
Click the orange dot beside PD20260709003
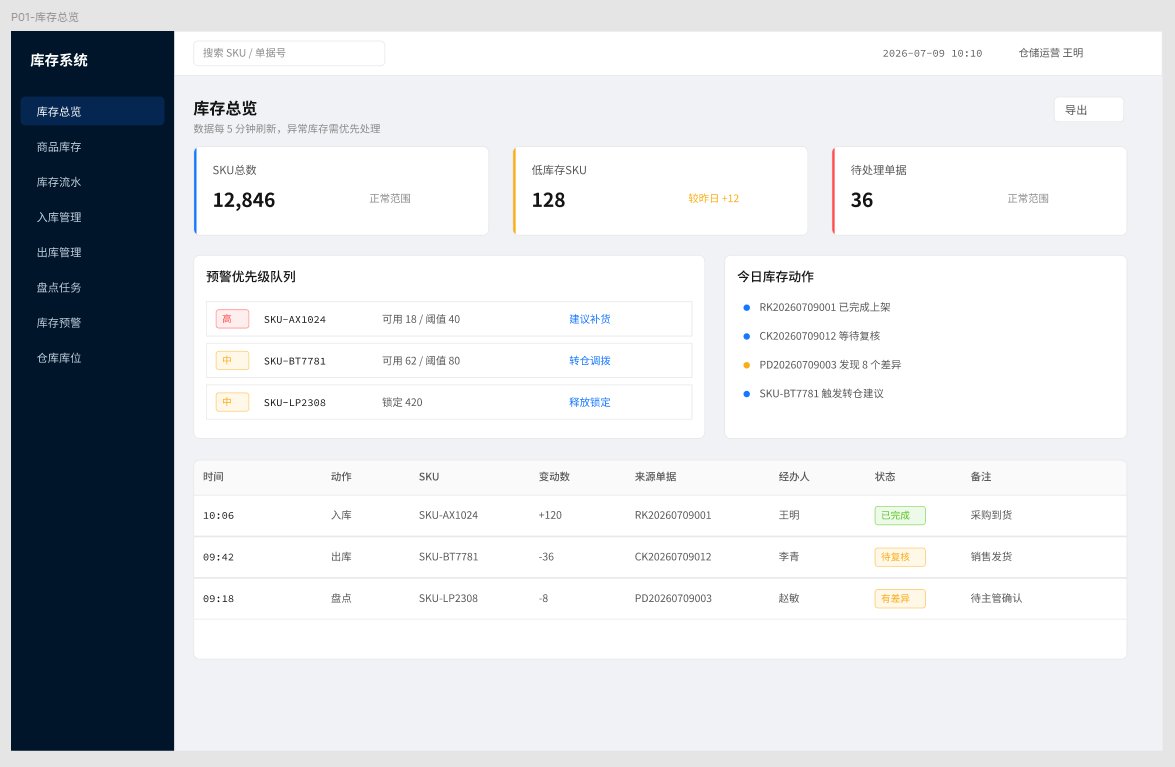[746, 365]
